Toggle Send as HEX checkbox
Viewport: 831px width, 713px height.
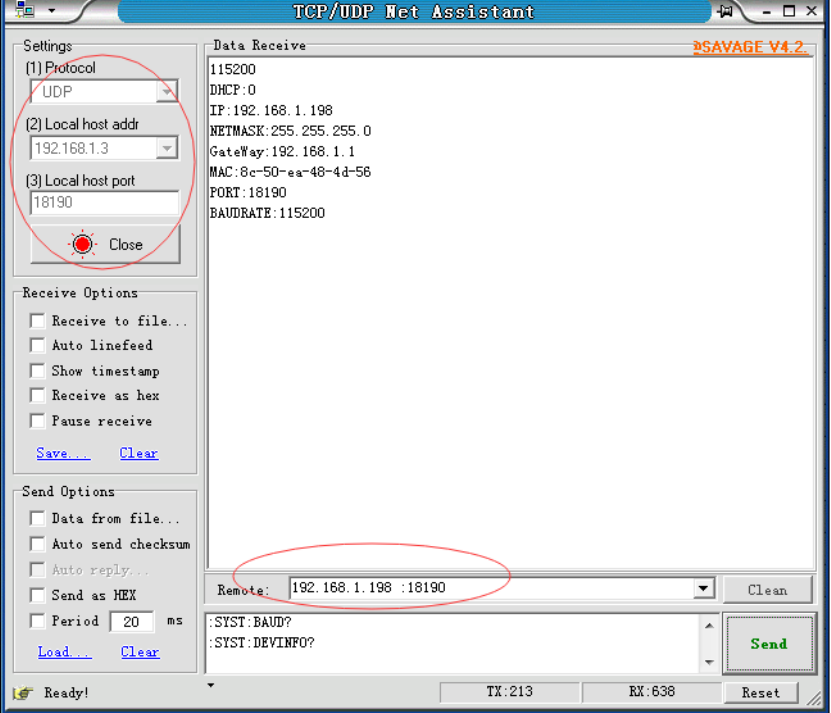[x=38, y=595]
